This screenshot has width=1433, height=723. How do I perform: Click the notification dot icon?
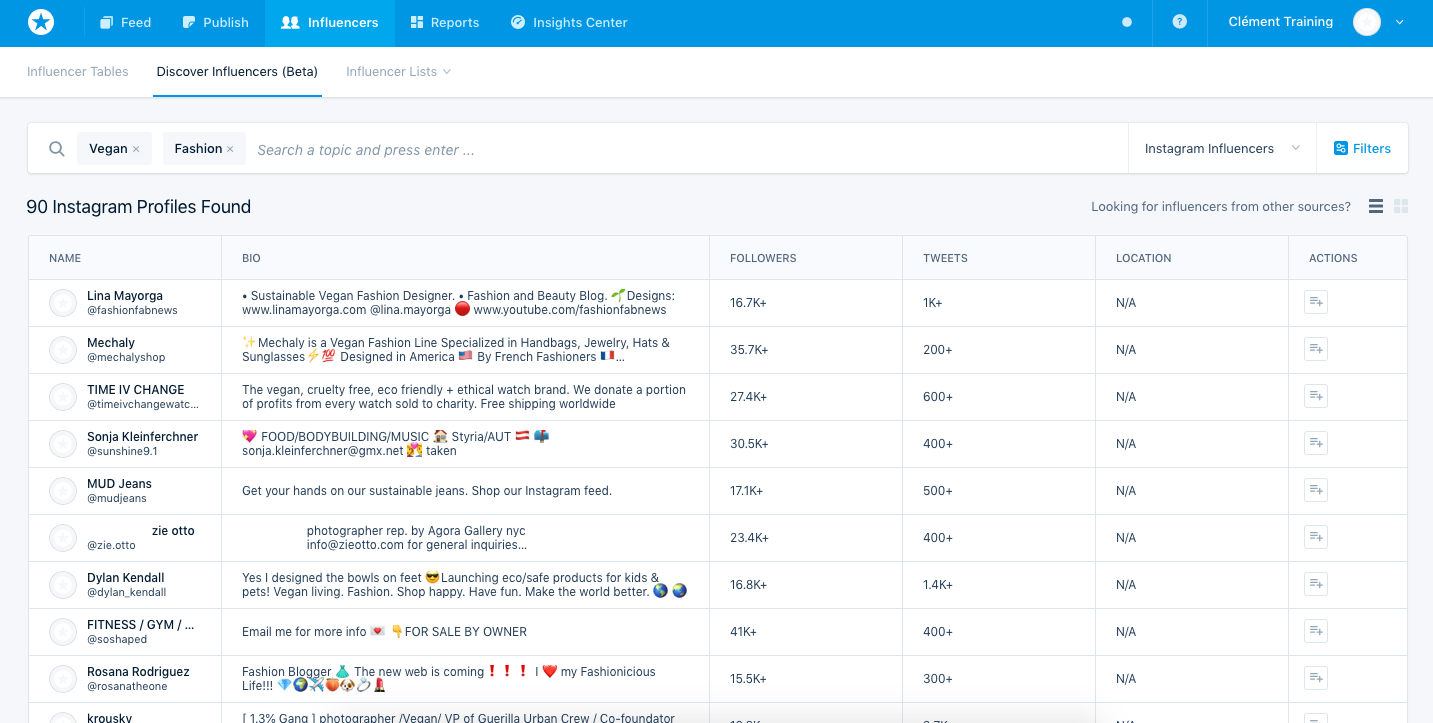(x=1127, y=22)
